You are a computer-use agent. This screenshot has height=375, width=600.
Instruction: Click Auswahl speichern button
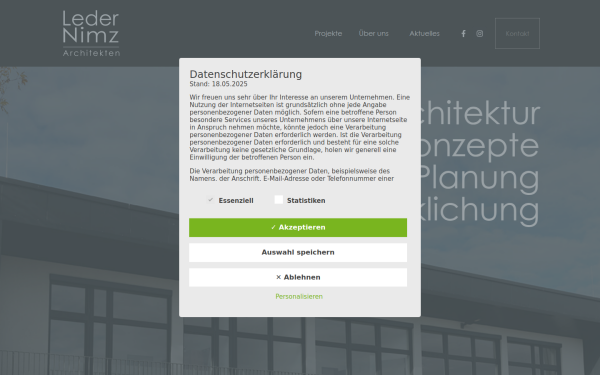[298, 253]
